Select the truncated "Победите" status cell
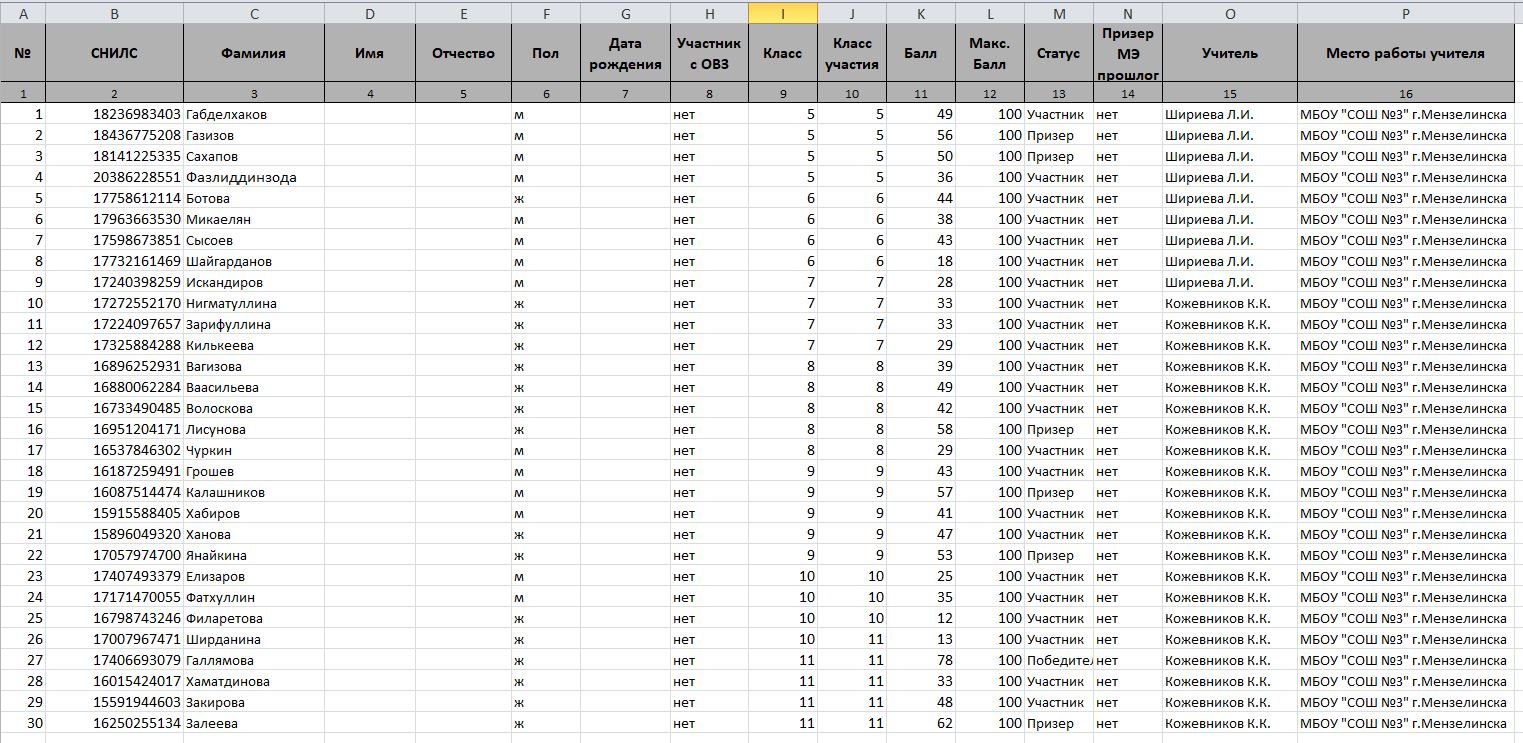1523x743 pixels. click(1058, 660)
